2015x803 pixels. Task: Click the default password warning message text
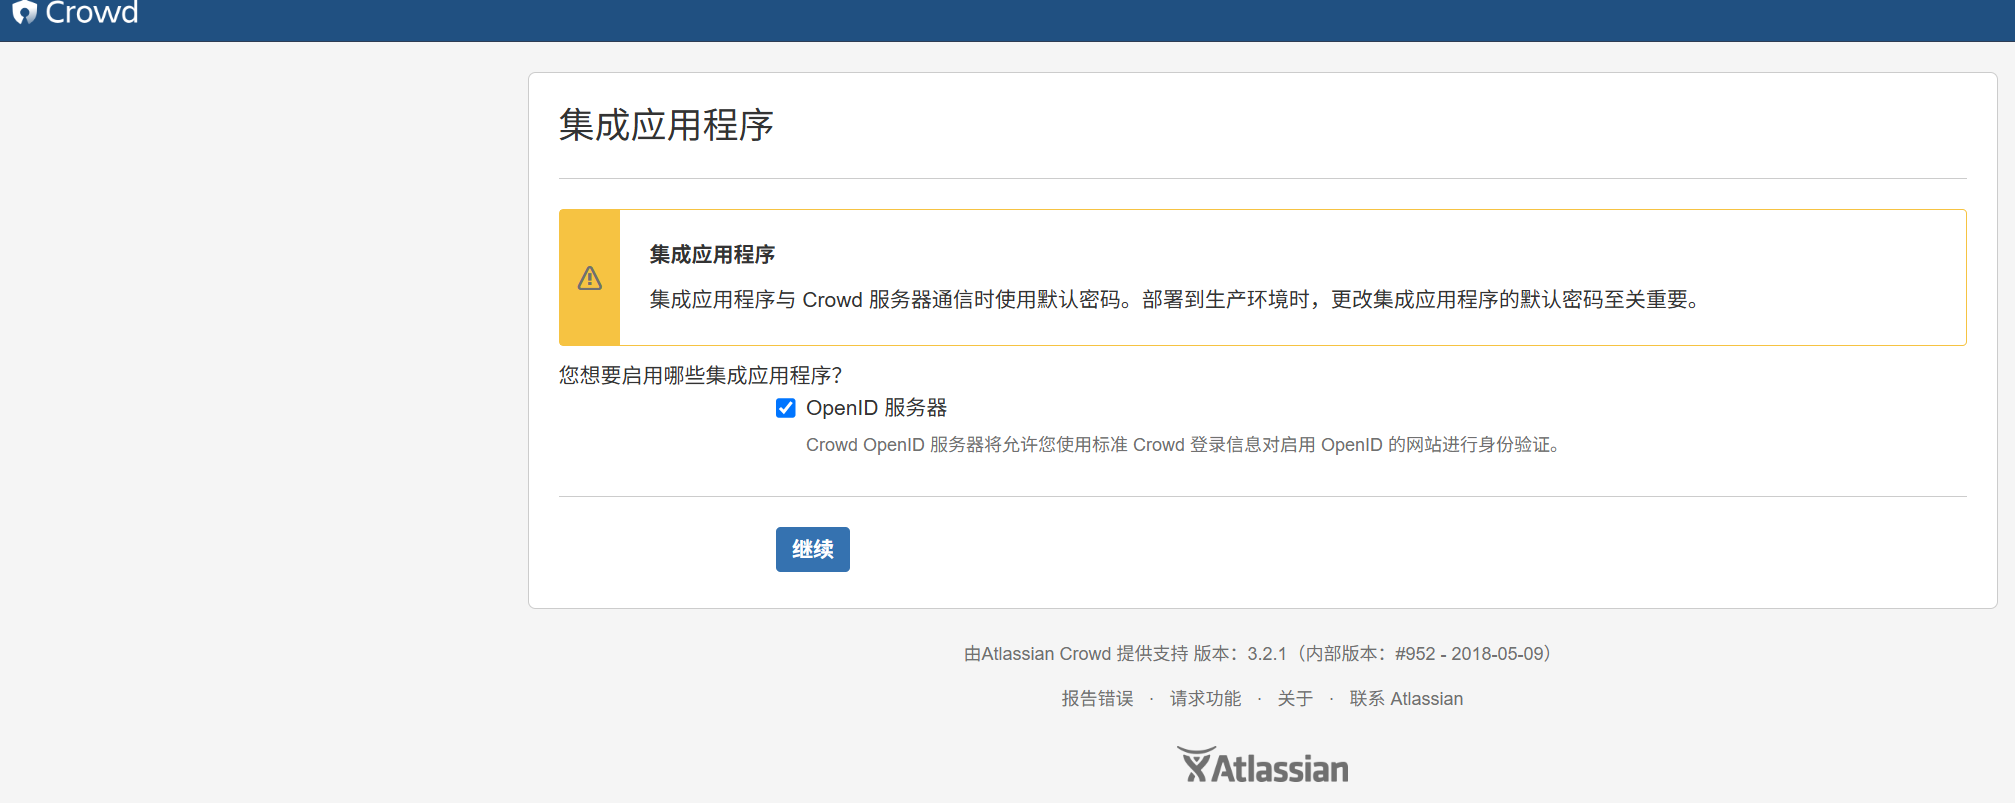point(1174,300)
